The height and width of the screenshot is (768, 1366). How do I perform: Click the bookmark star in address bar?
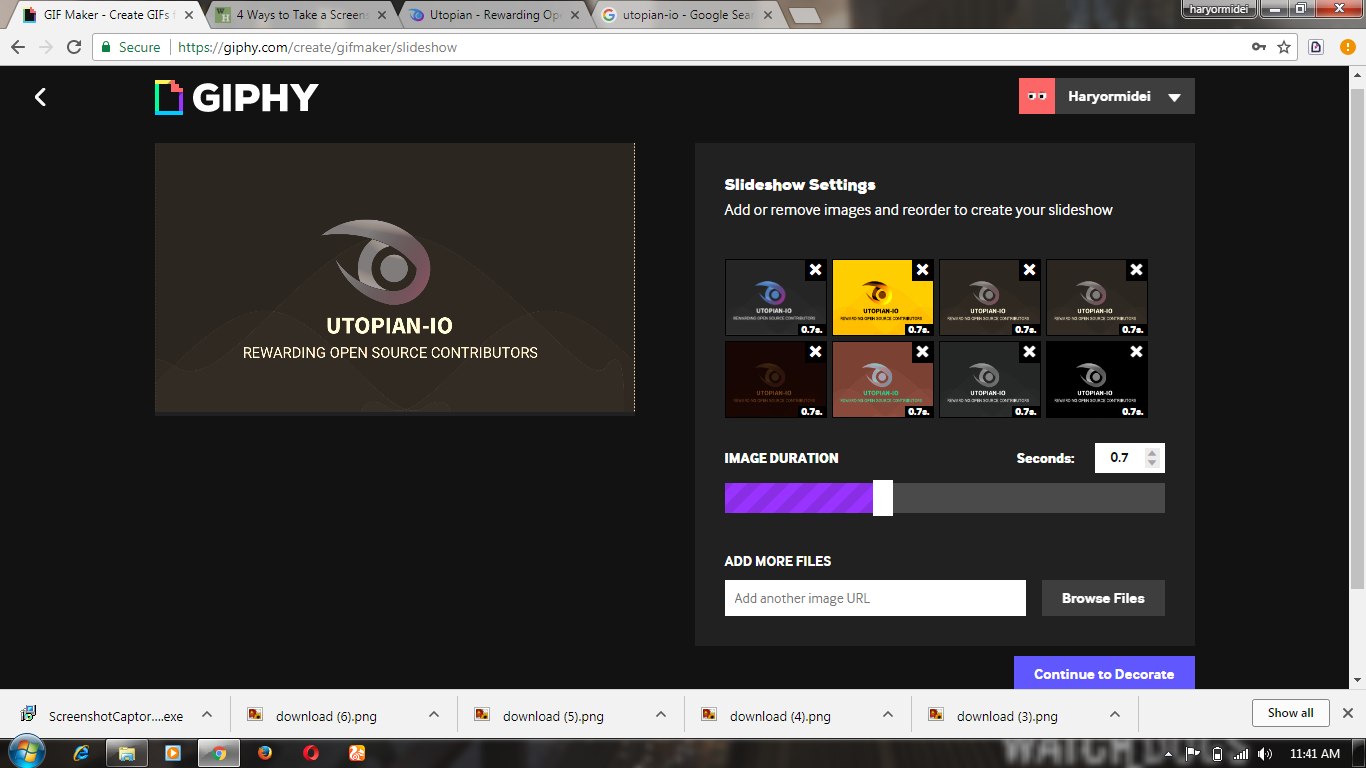1283,46
